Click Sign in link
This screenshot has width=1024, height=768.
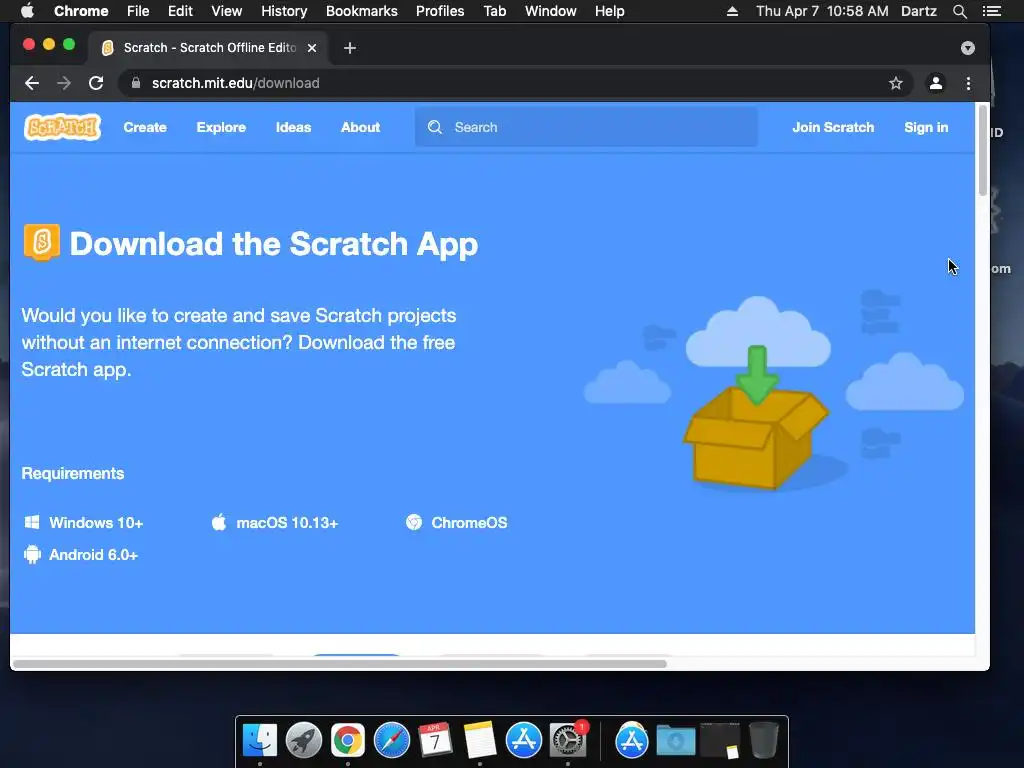pyautogui.click(x=926, y=127)
